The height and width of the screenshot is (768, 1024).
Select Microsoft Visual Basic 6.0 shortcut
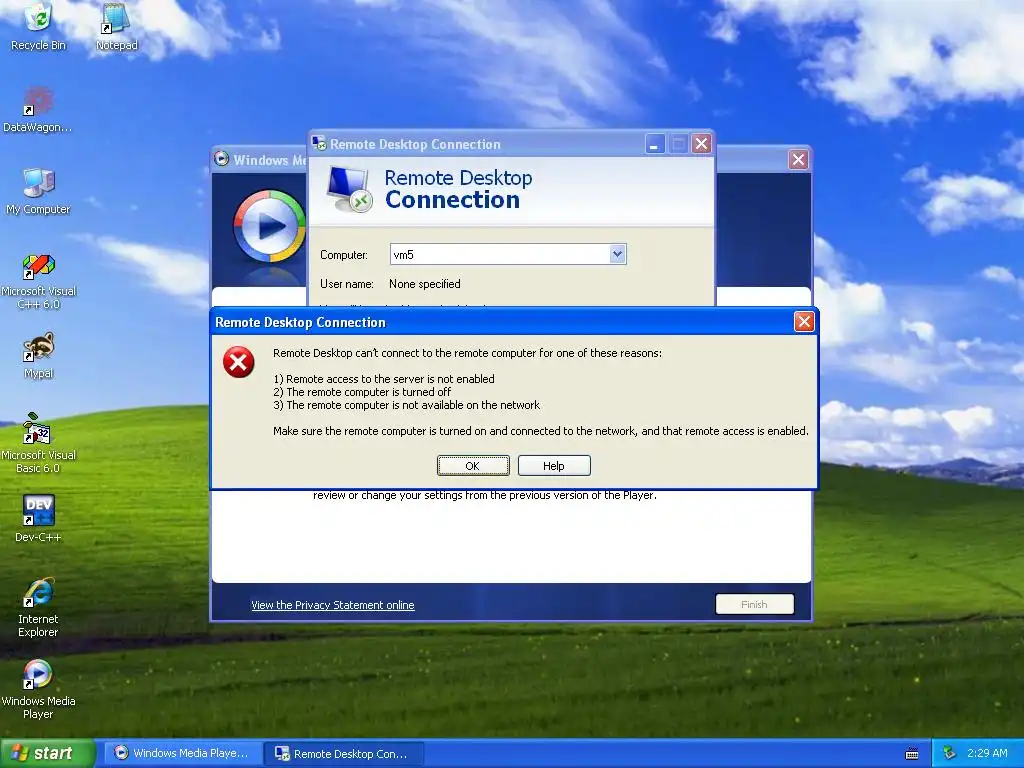pos(38,444)
